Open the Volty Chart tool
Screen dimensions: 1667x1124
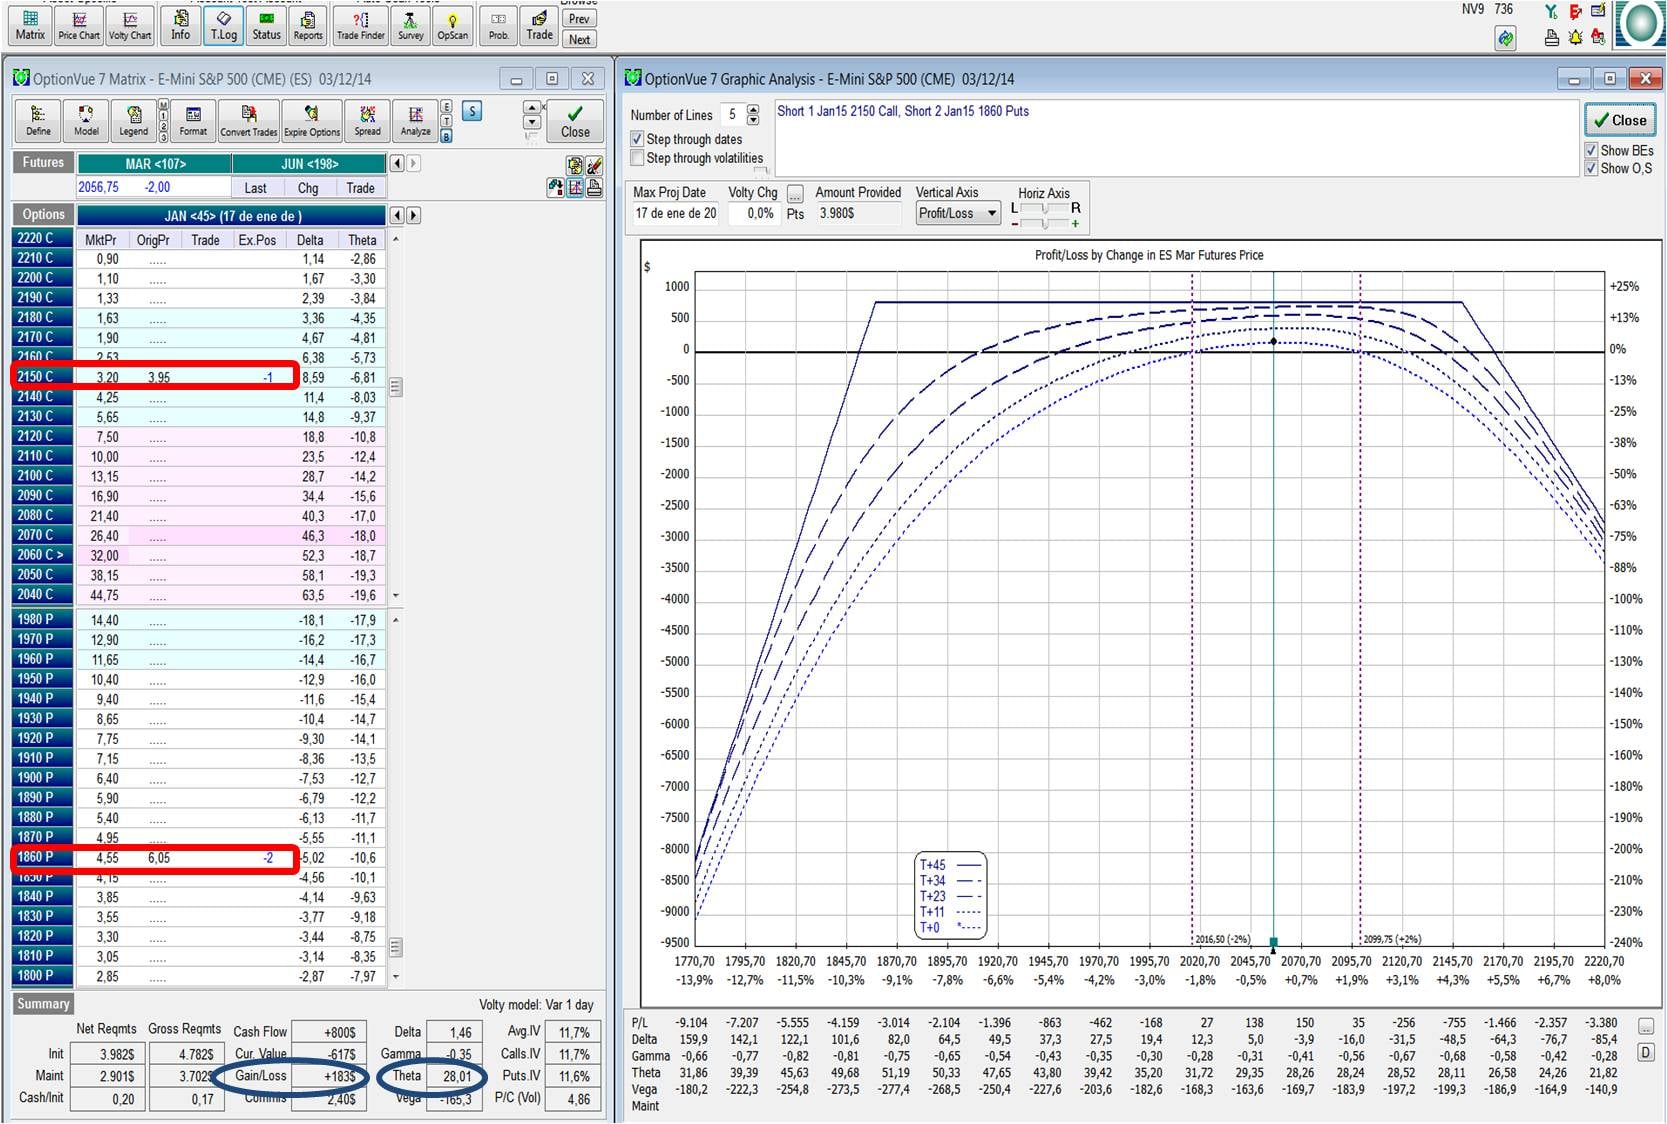click(130, 24)
